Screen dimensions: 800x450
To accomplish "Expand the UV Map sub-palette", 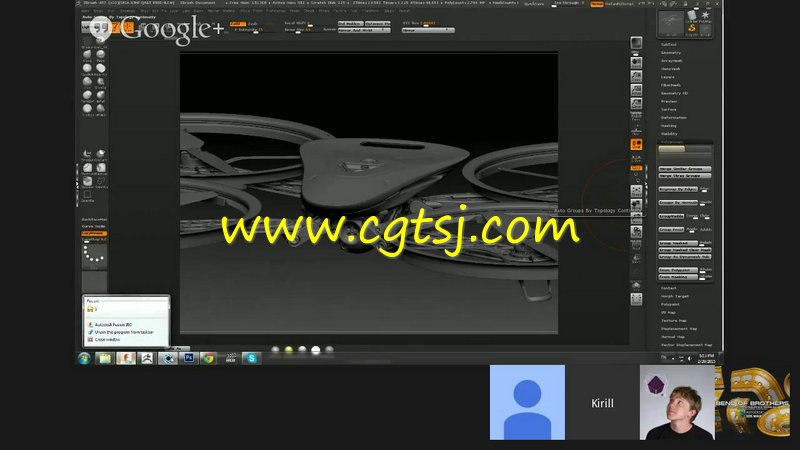I will [668, 312].
